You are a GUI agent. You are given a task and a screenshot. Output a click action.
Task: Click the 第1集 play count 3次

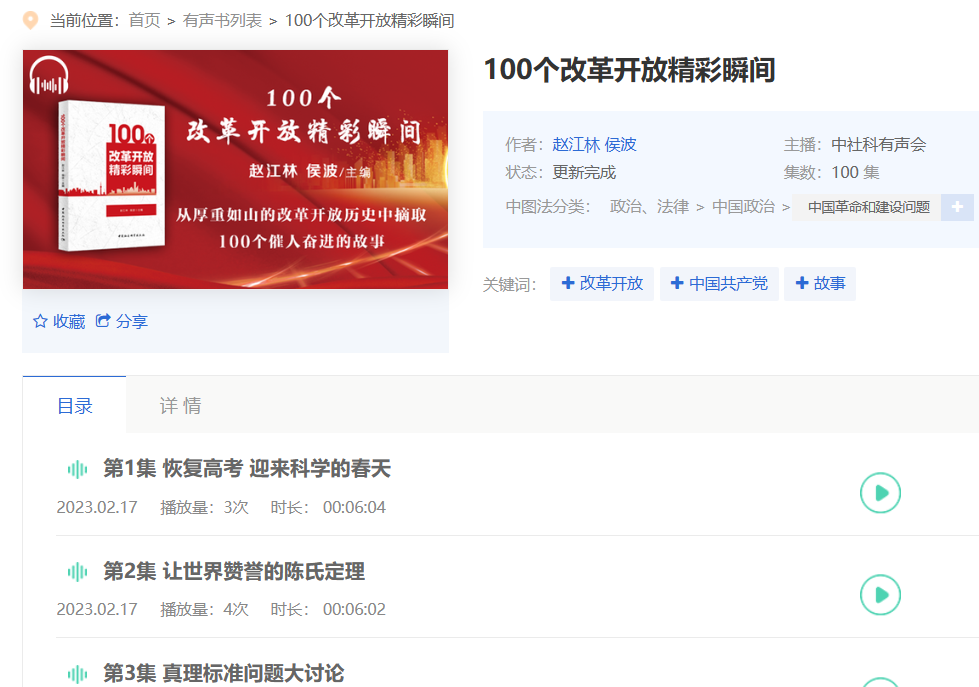coord(236,507)
